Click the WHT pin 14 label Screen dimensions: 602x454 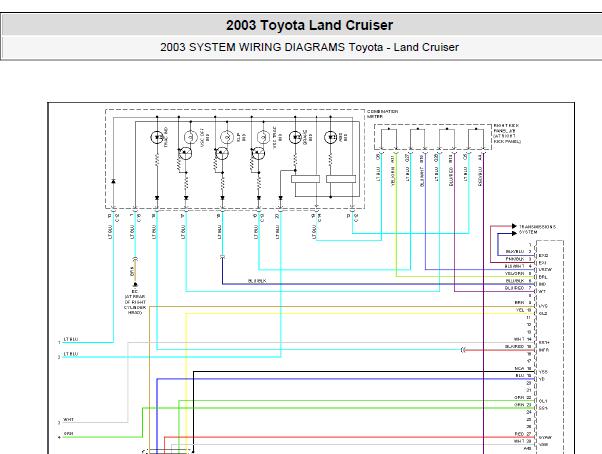519,339
